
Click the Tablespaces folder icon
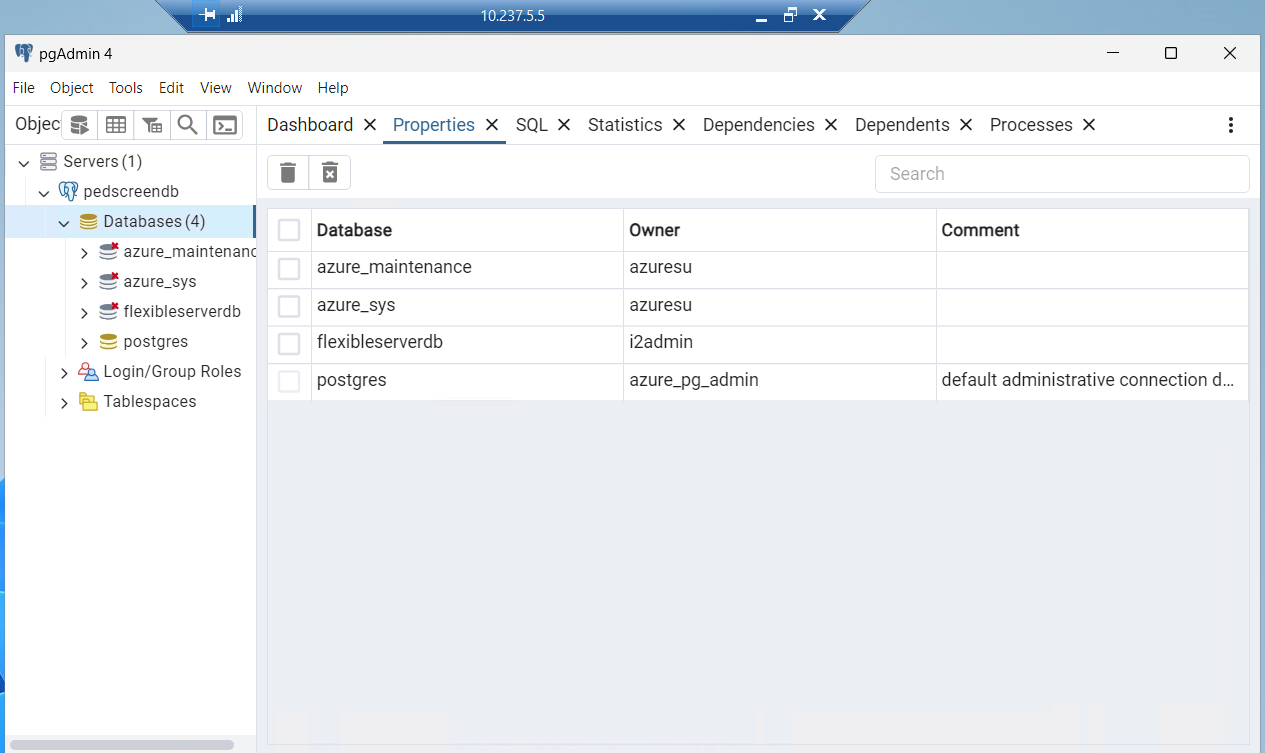pos(88,401)
